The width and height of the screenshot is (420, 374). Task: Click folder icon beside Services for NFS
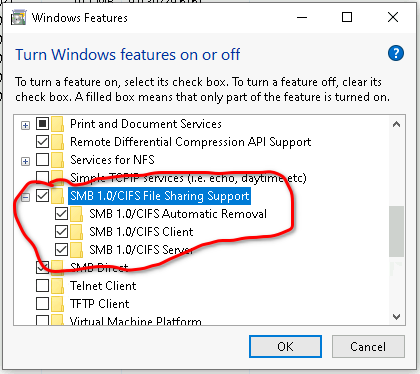(x=57, y=160)
